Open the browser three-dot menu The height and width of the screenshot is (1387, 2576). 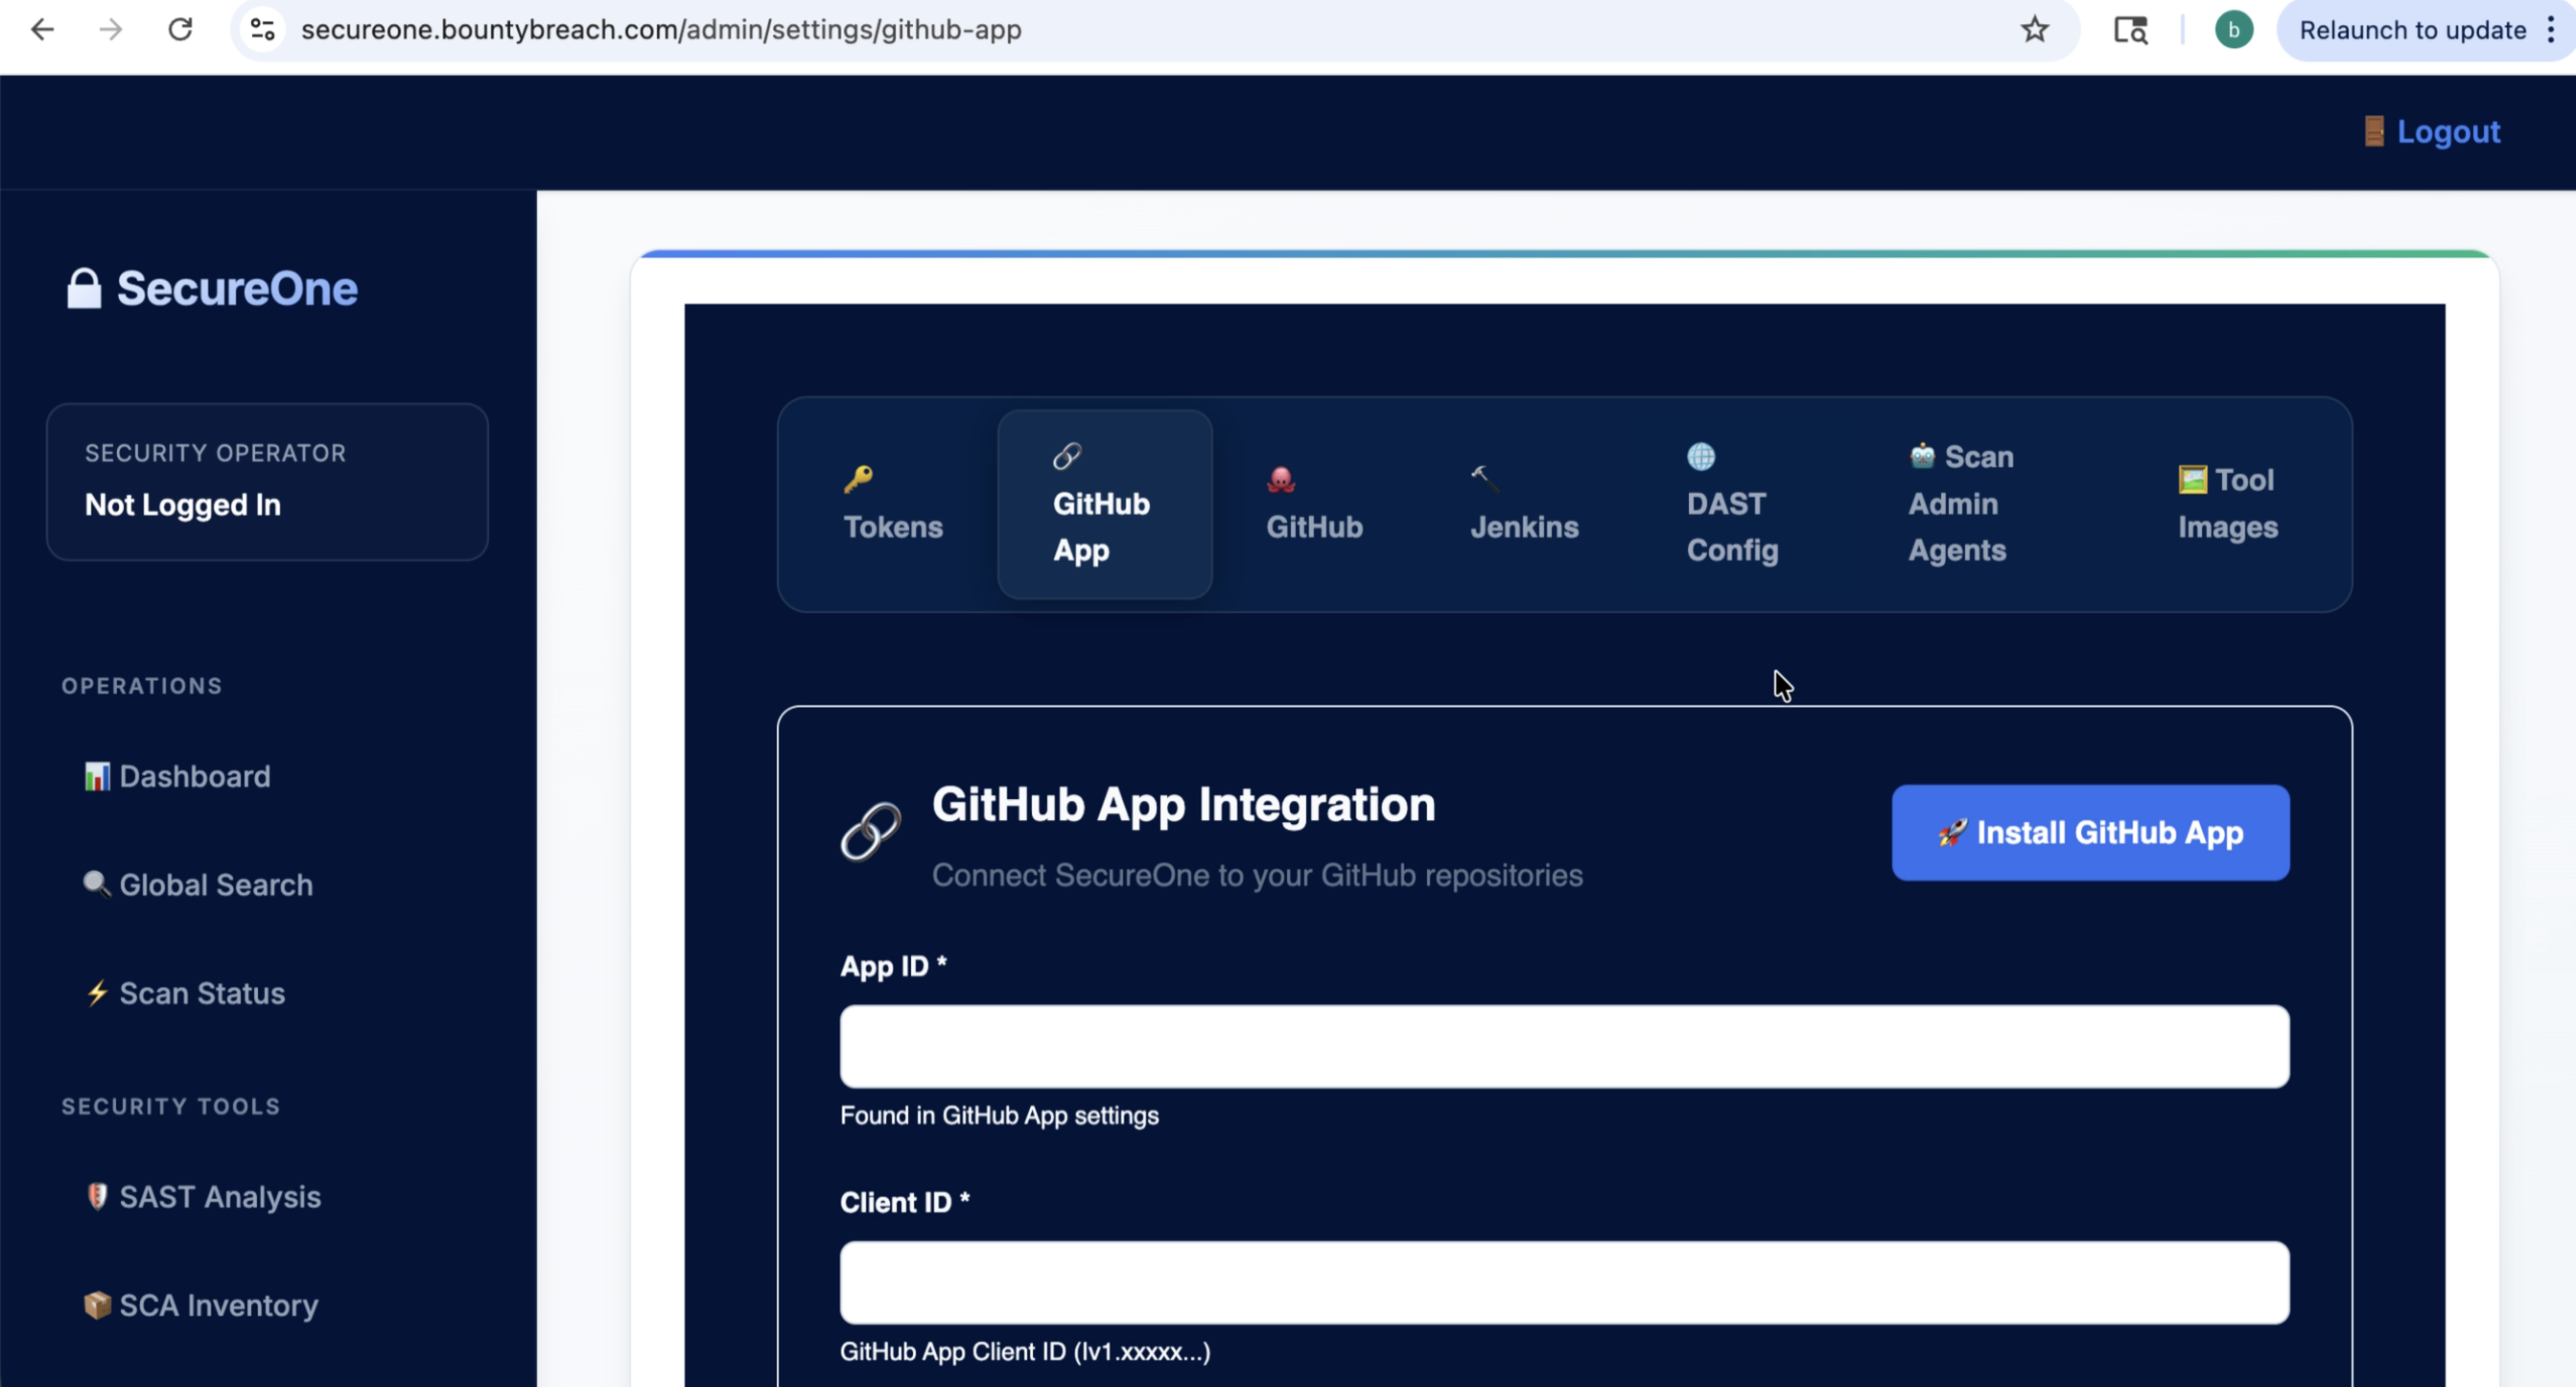(2551, 30)
